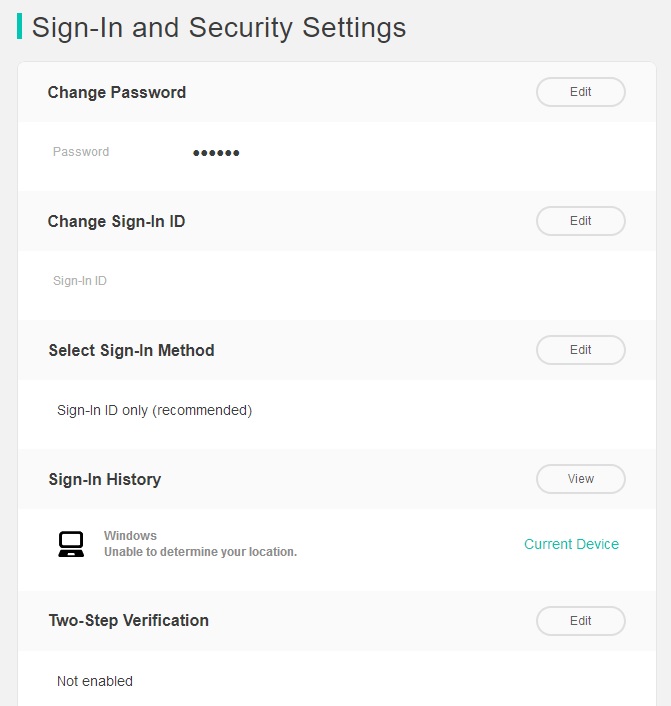Click the Change Password section heading
Viewport: 671px width, 706px height.
[x=117, y=92]
